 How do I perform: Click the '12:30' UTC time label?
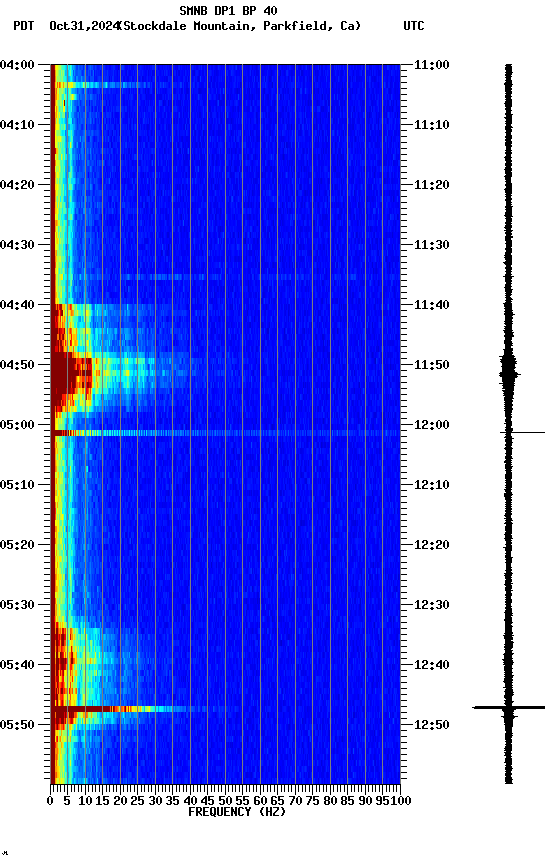point(432,605)
